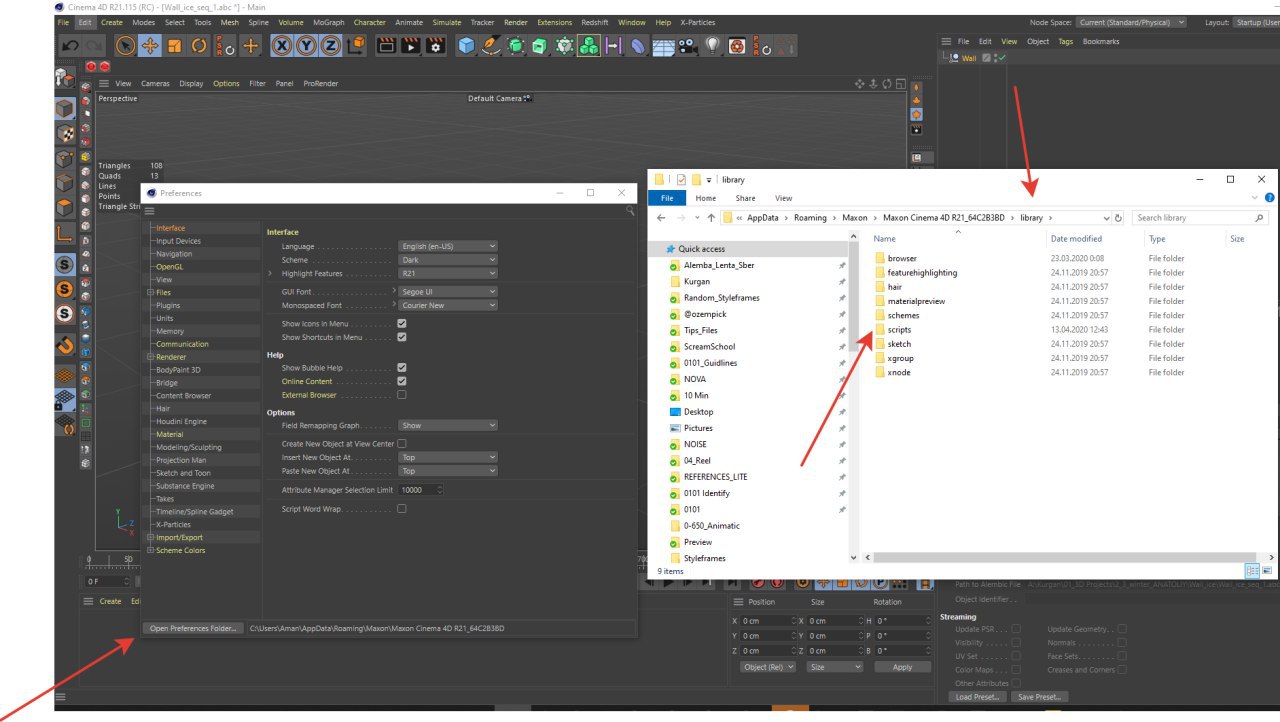
Task: Disable the Online Content checkbox
Action: (x=401, y=381)
